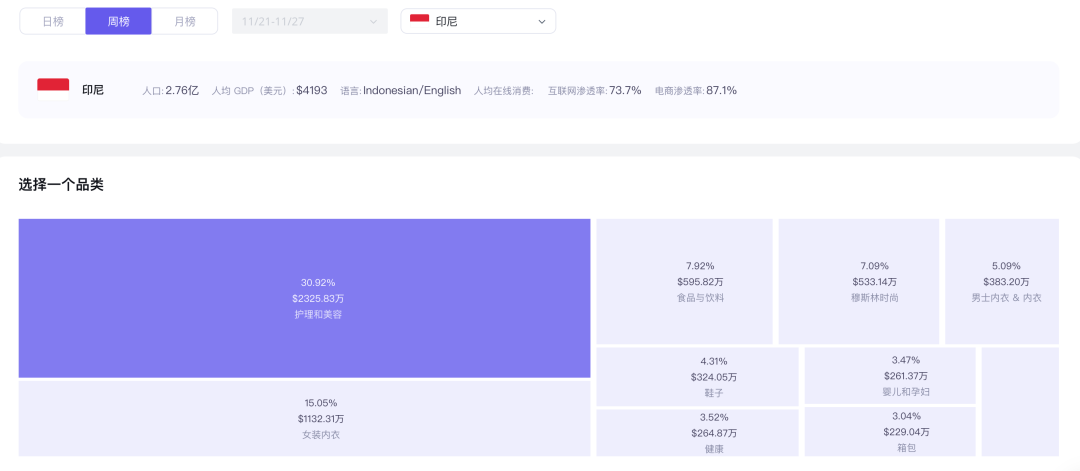Image resolution: width=1080 pixels, height=471 pixels.
Task: Select the 食品与饮料 category tile
Action: click(685, 282)
